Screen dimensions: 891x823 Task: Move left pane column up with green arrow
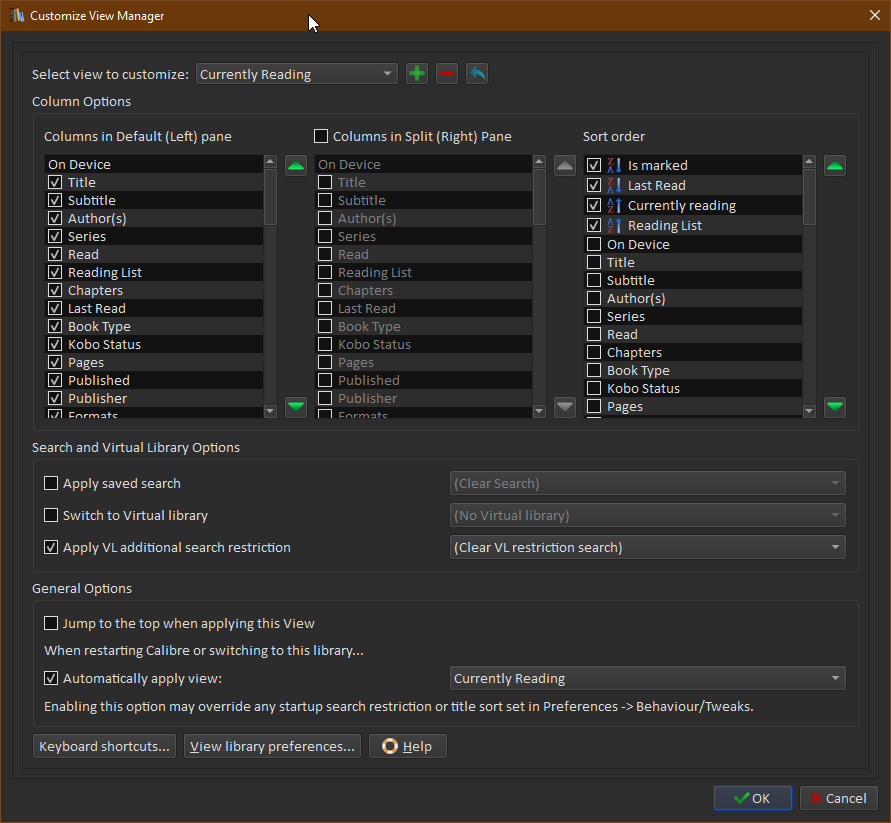[295, 166]
